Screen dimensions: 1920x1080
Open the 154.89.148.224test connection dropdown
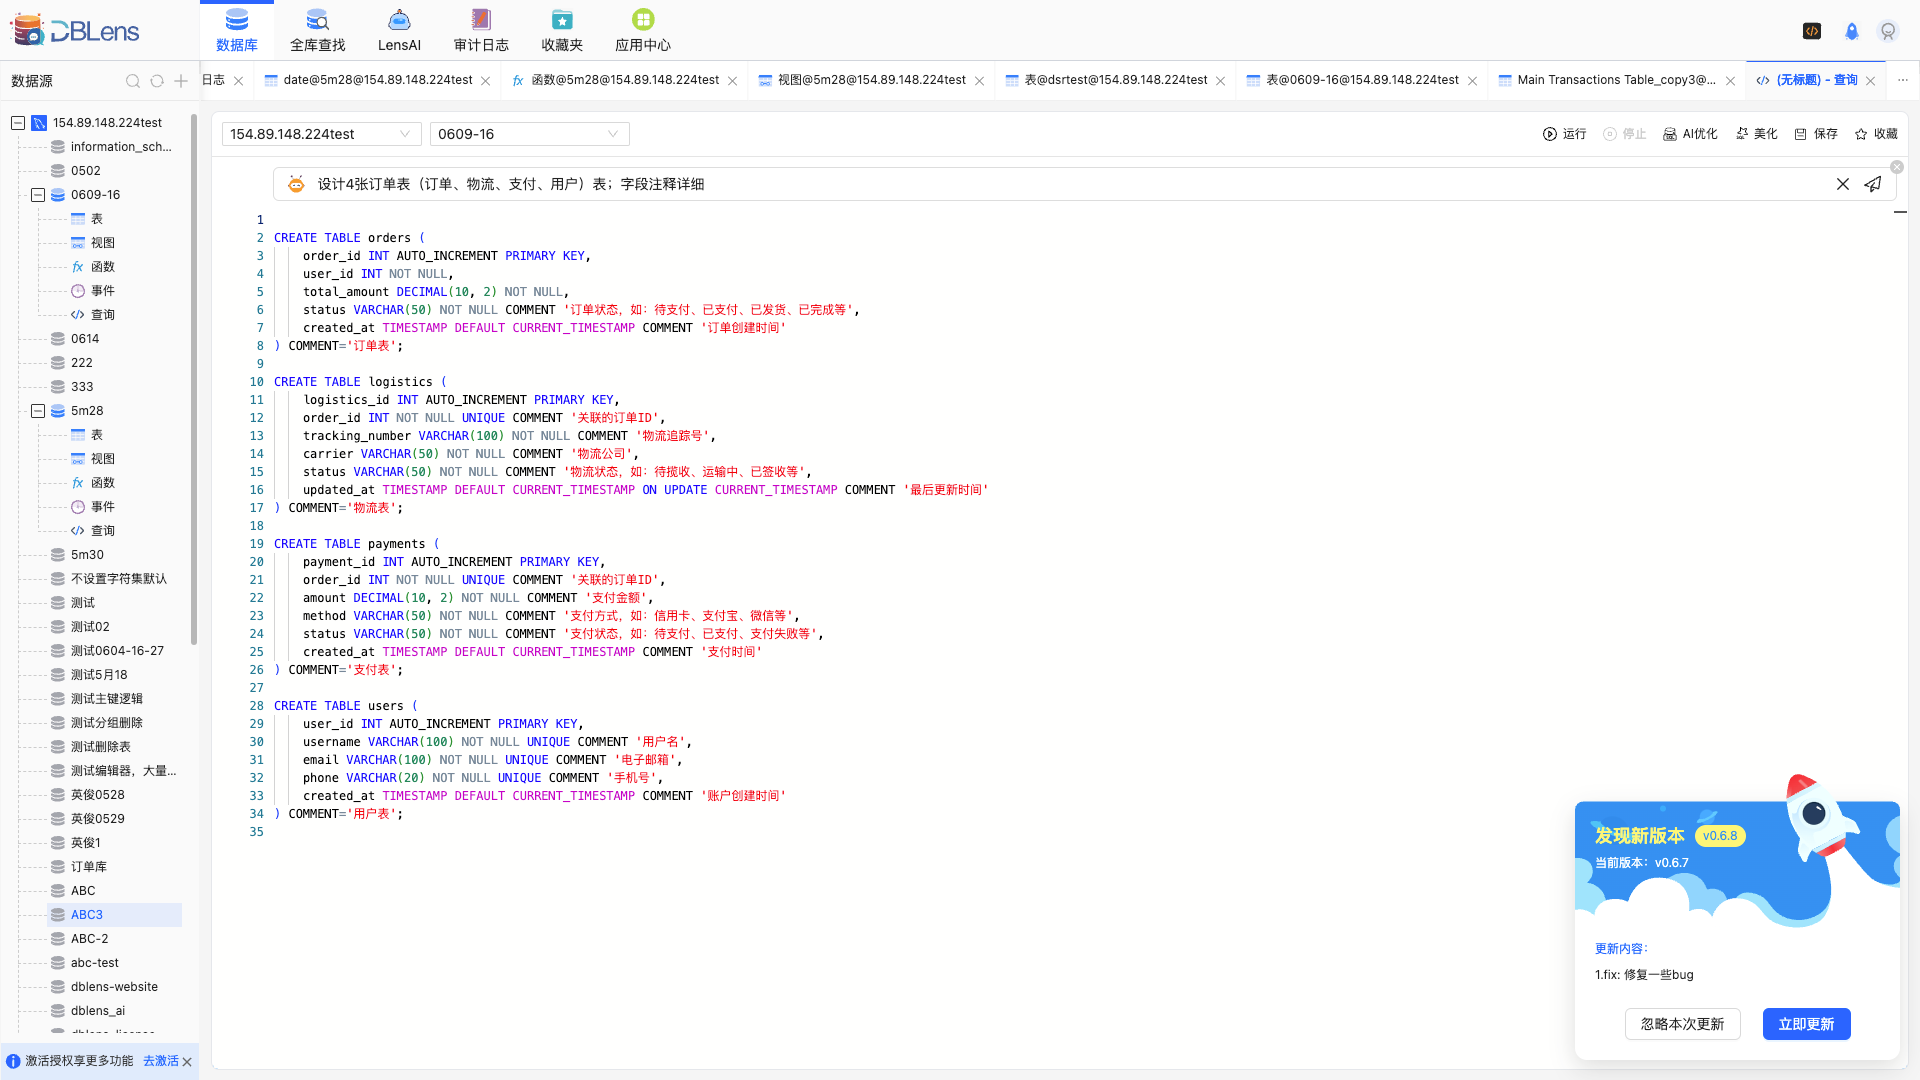(x=320, y=134)
